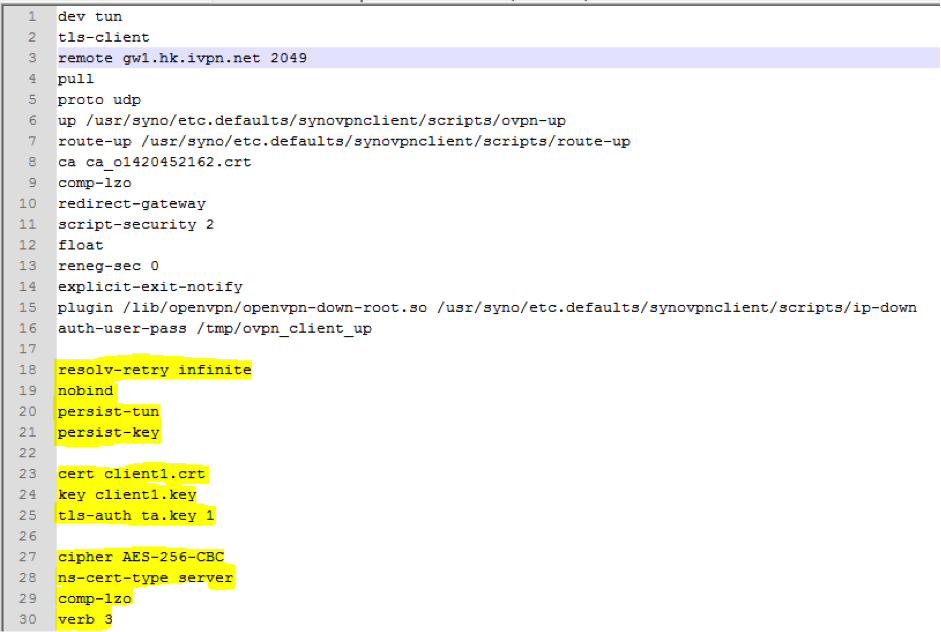Click line number 22 in the gutter
This screenshot has width=941, height=632.
[x=28, y=453]
